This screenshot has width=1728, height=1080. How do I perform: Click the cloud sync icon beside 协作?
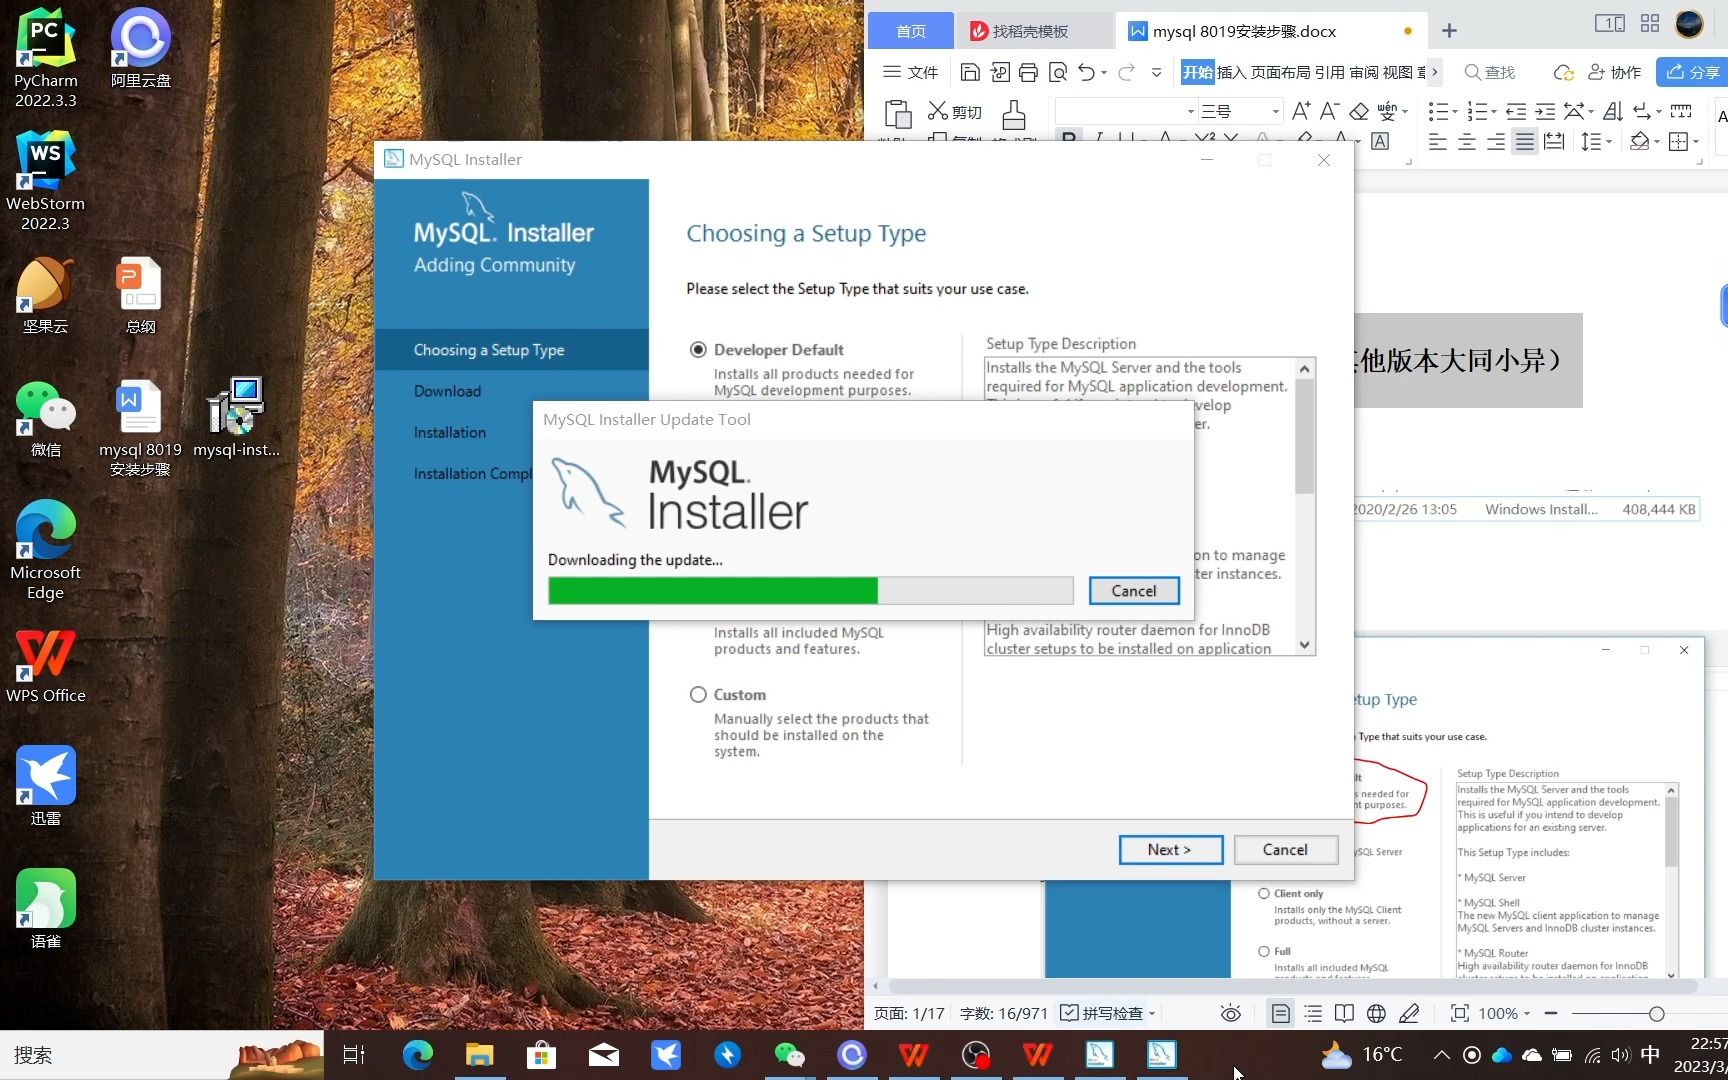1563,72
